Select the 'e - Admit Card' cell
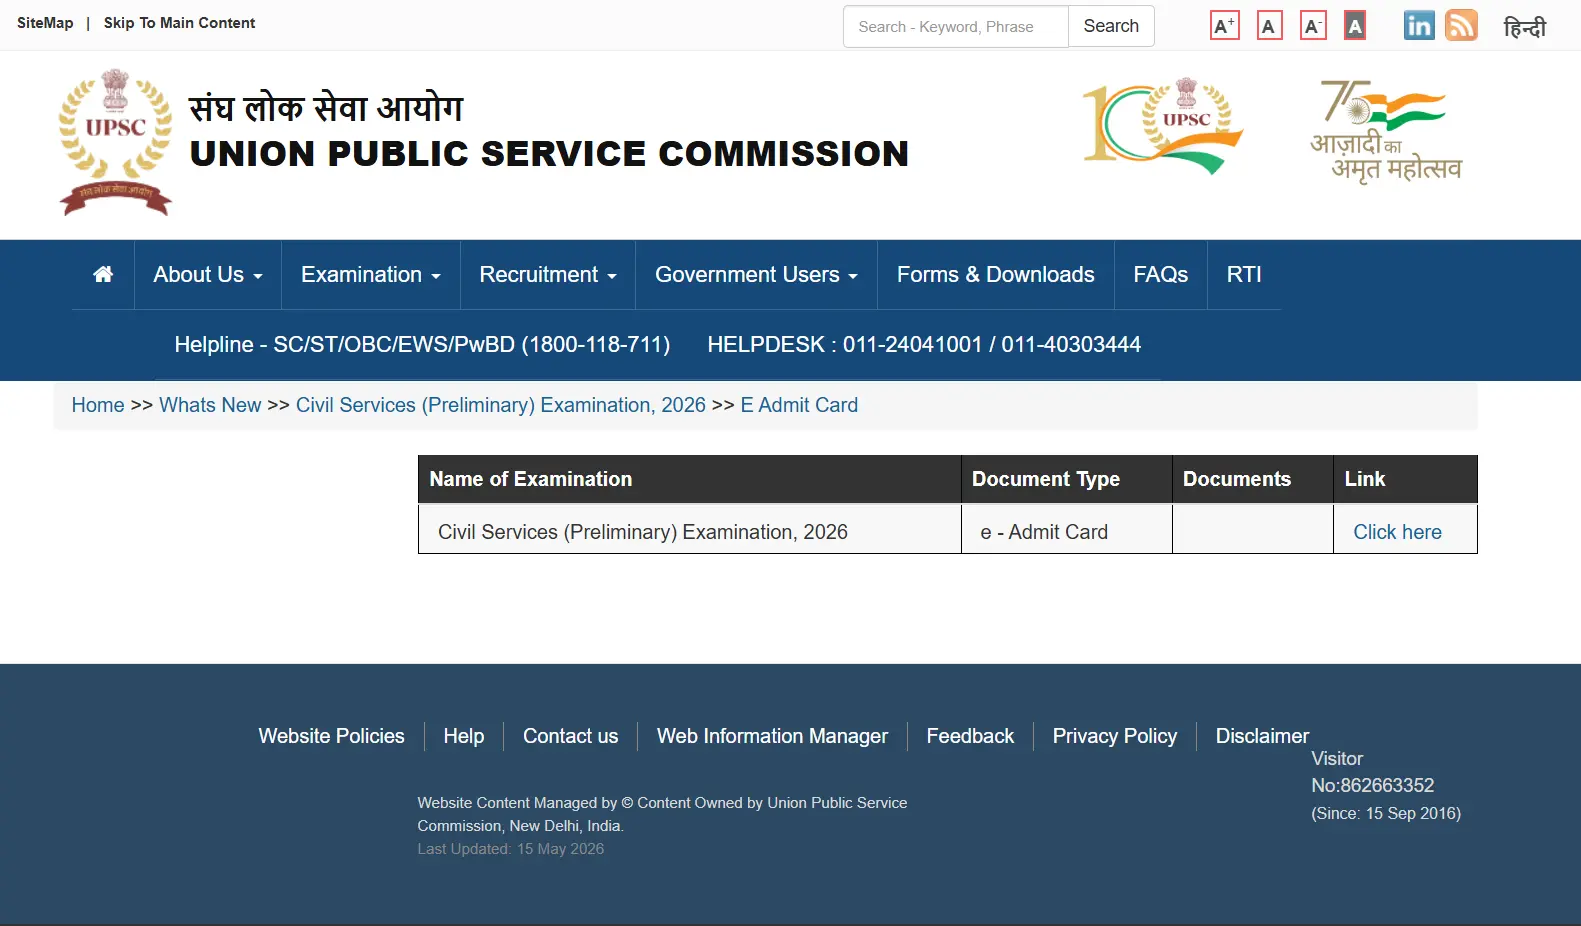This screenshot has height=926, width=1581. point(1067,529)
